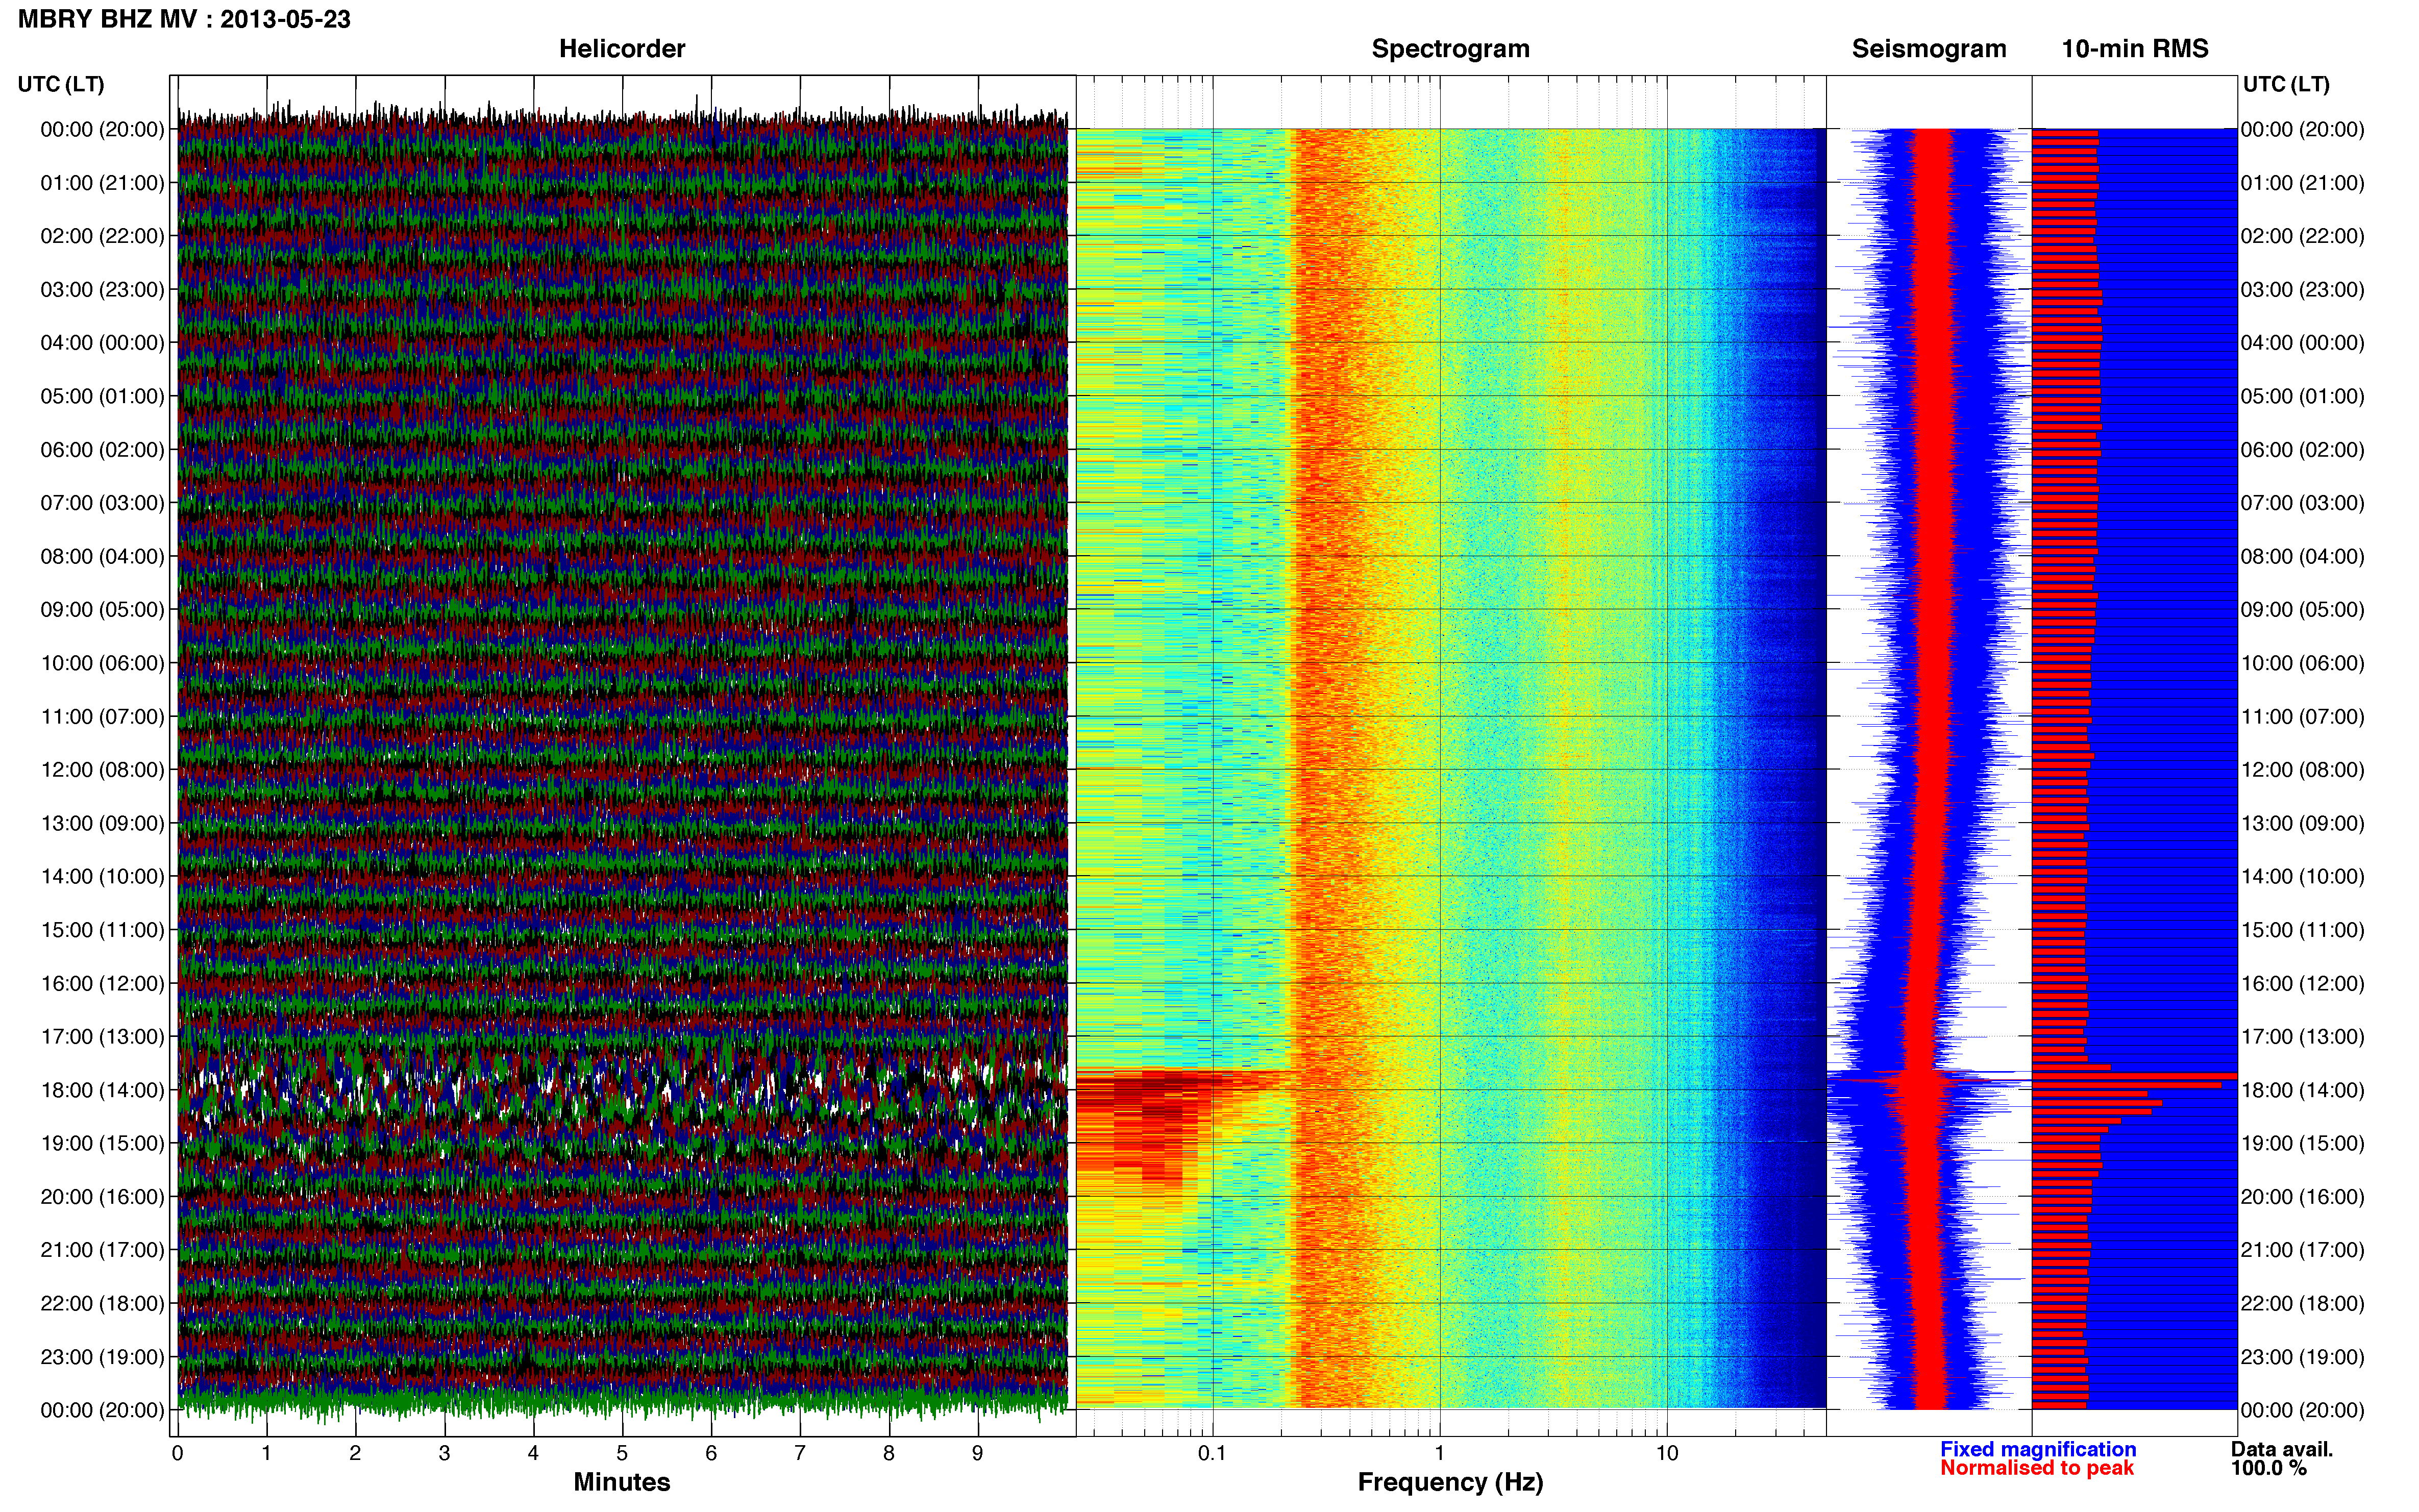The height and width of the screenshot is (1512, 2419).
Task: Click the left '21:00 (17:00)' time label
Action: tap(102, 1250)
